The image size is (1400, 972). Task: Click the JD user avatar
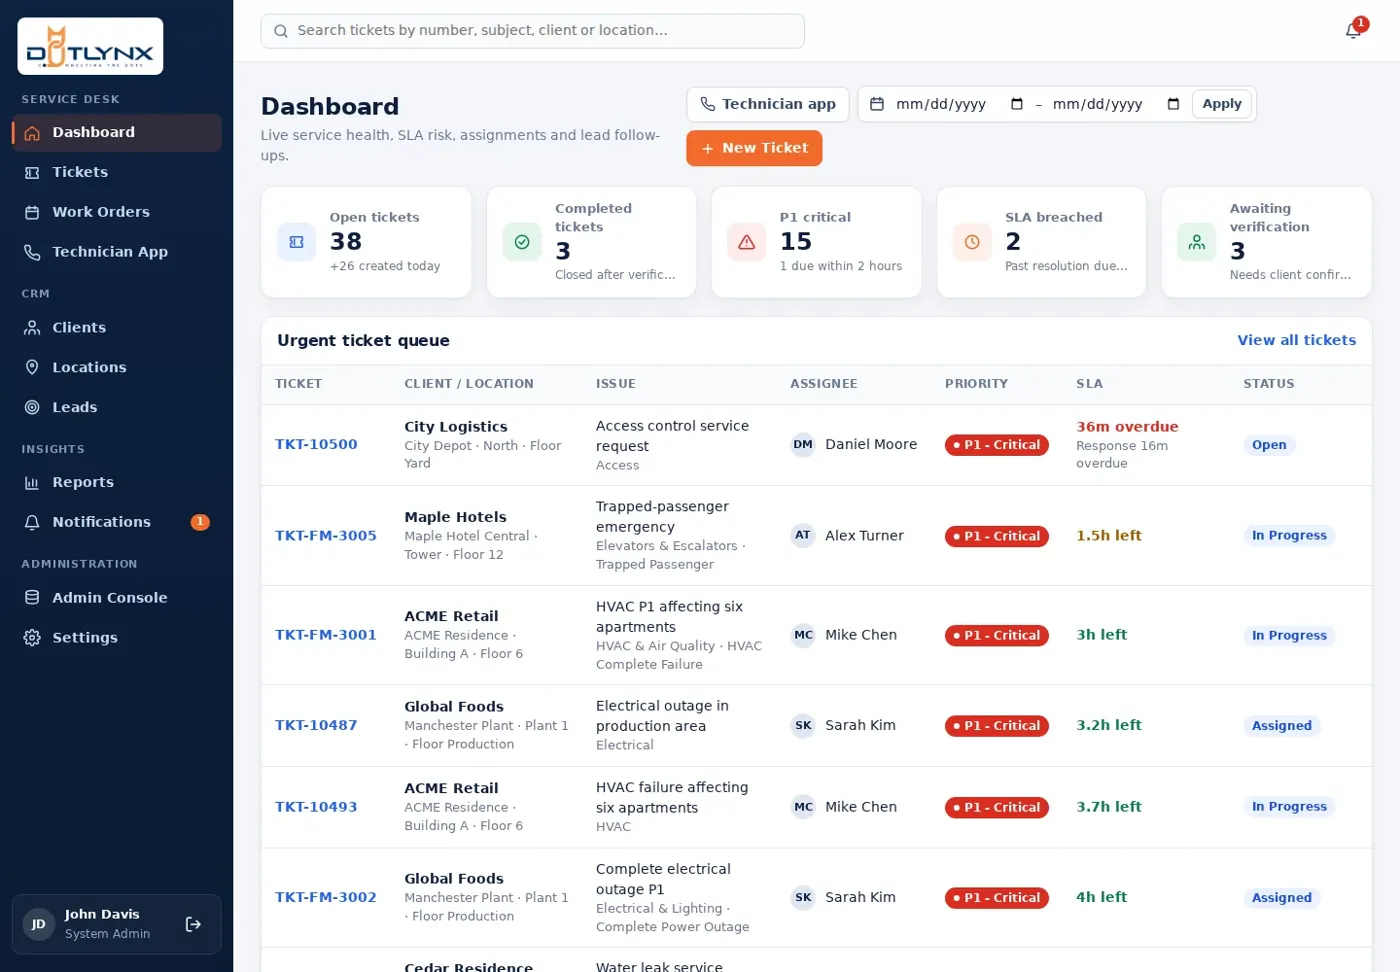tap(39, 924)
